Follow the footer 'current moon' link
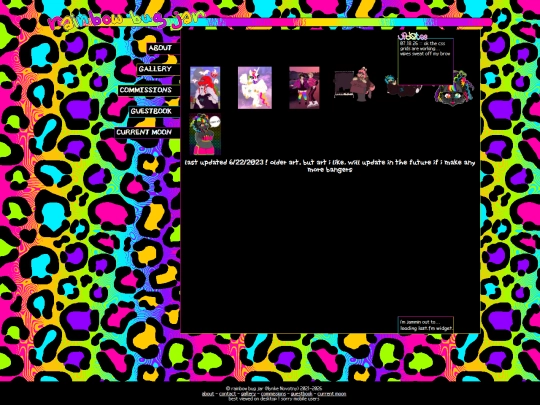The height and width of the screenshot is (405, 540). (332, 394)
